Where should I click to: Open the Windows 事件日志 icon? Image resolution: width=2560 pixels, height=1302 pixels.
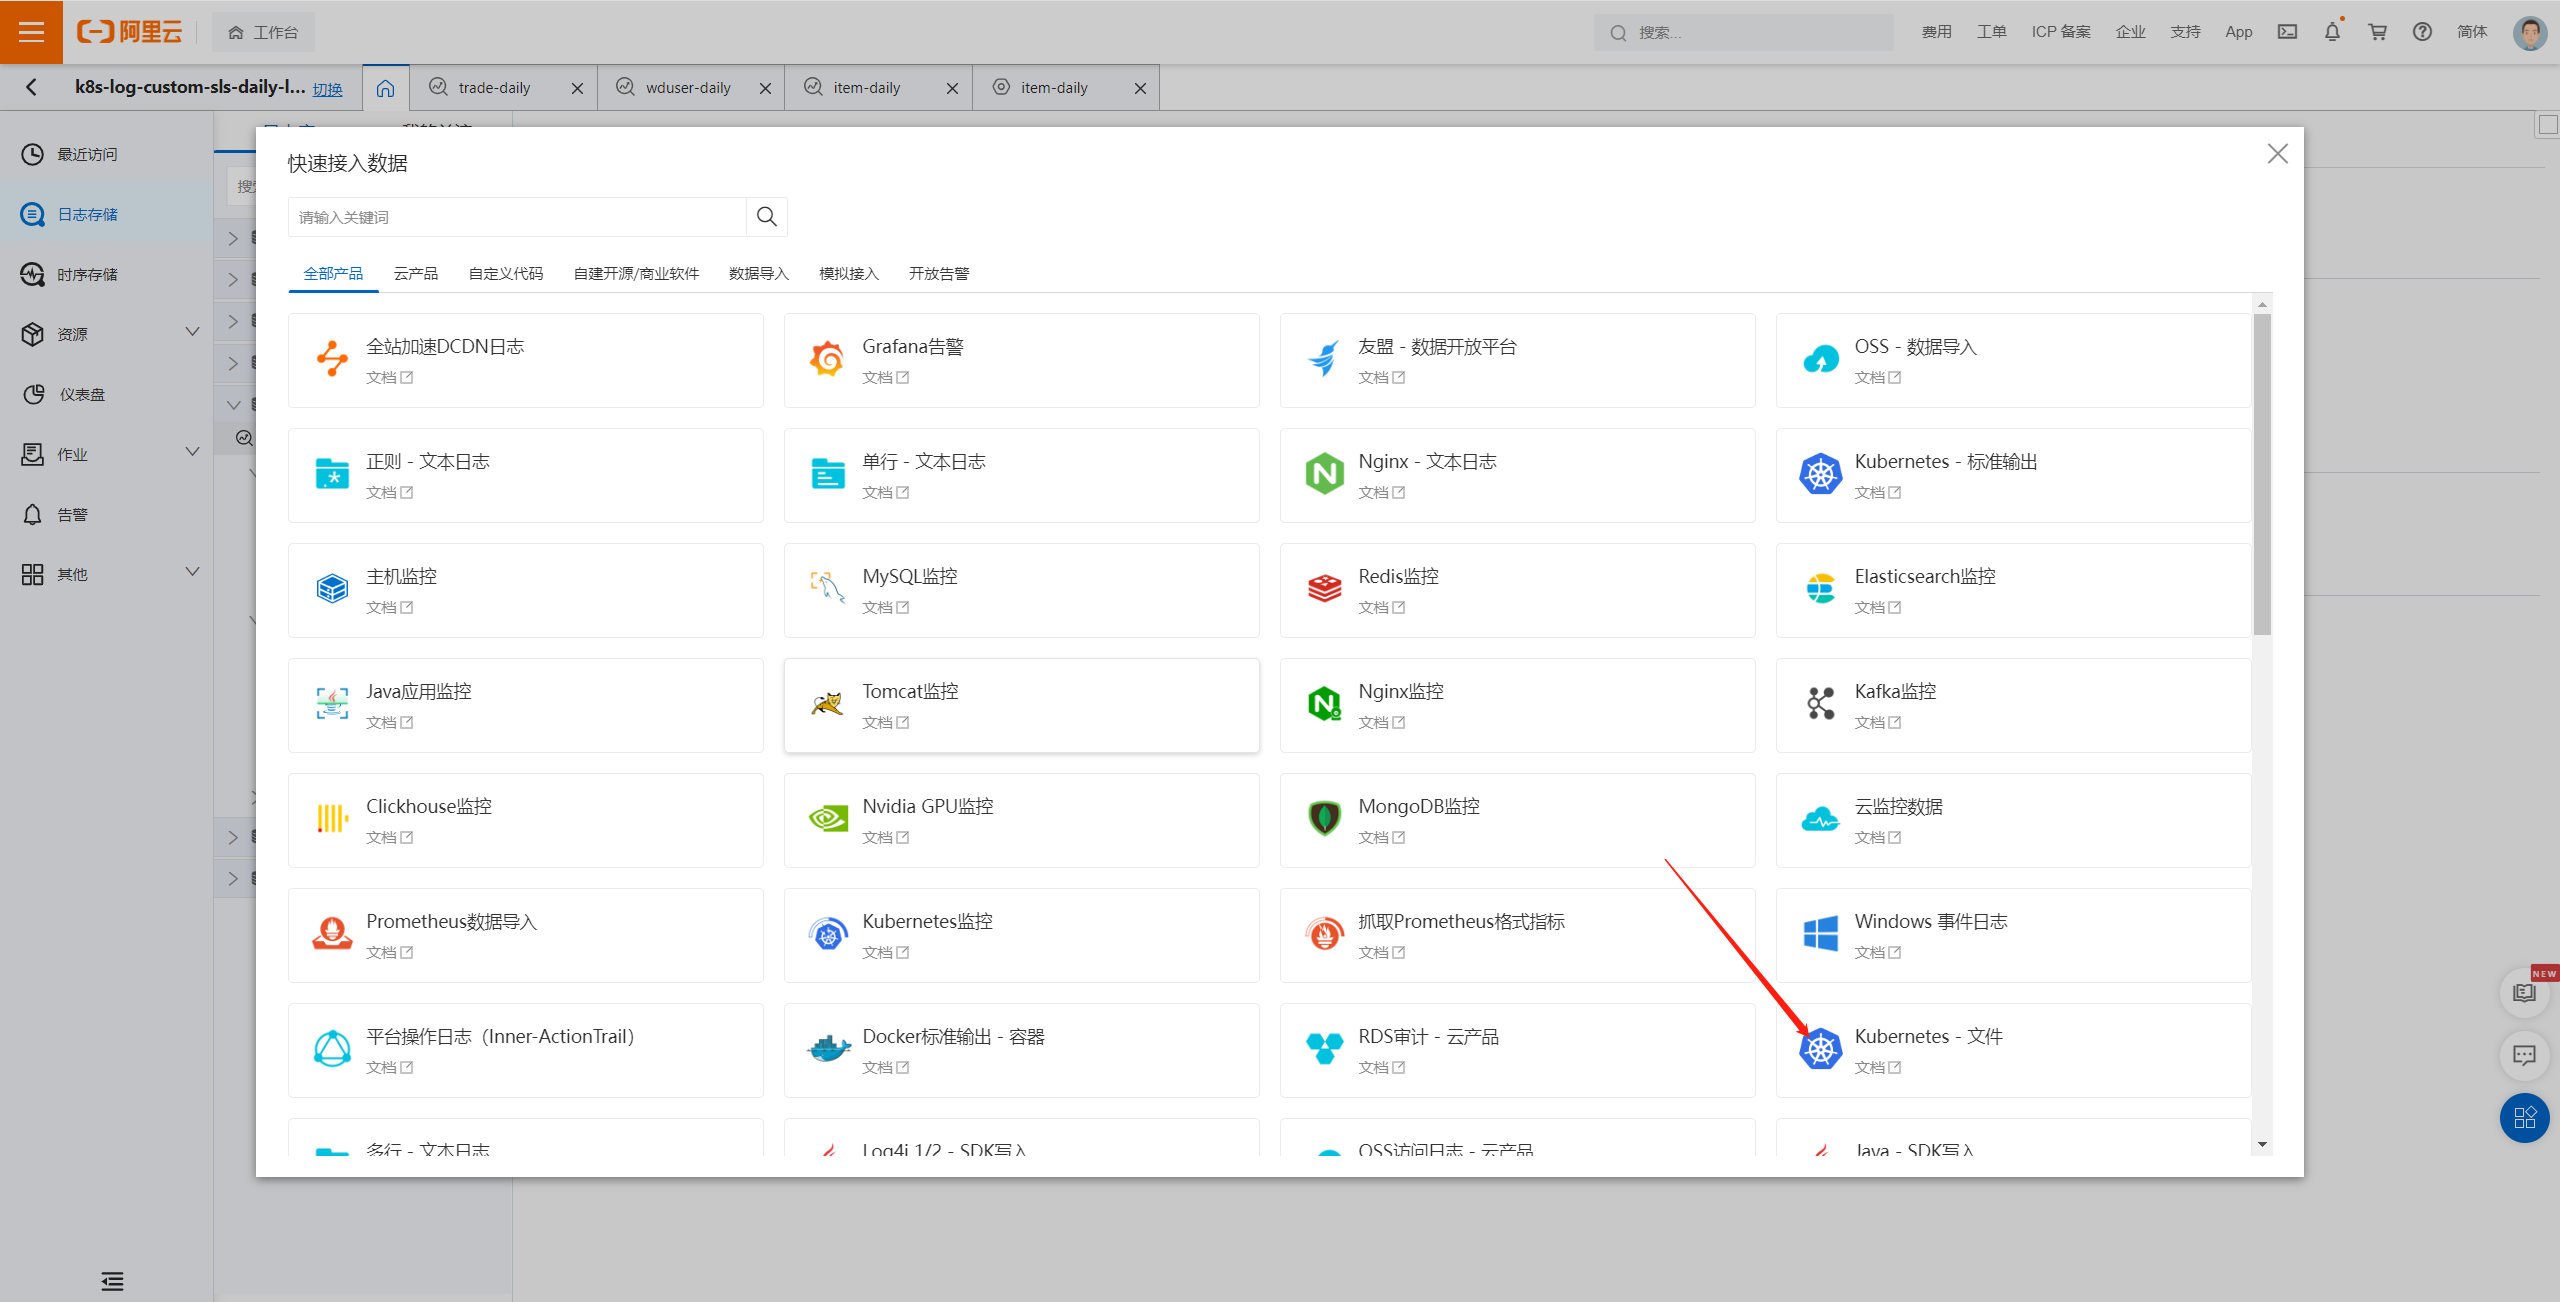[x=1820, y=933]
